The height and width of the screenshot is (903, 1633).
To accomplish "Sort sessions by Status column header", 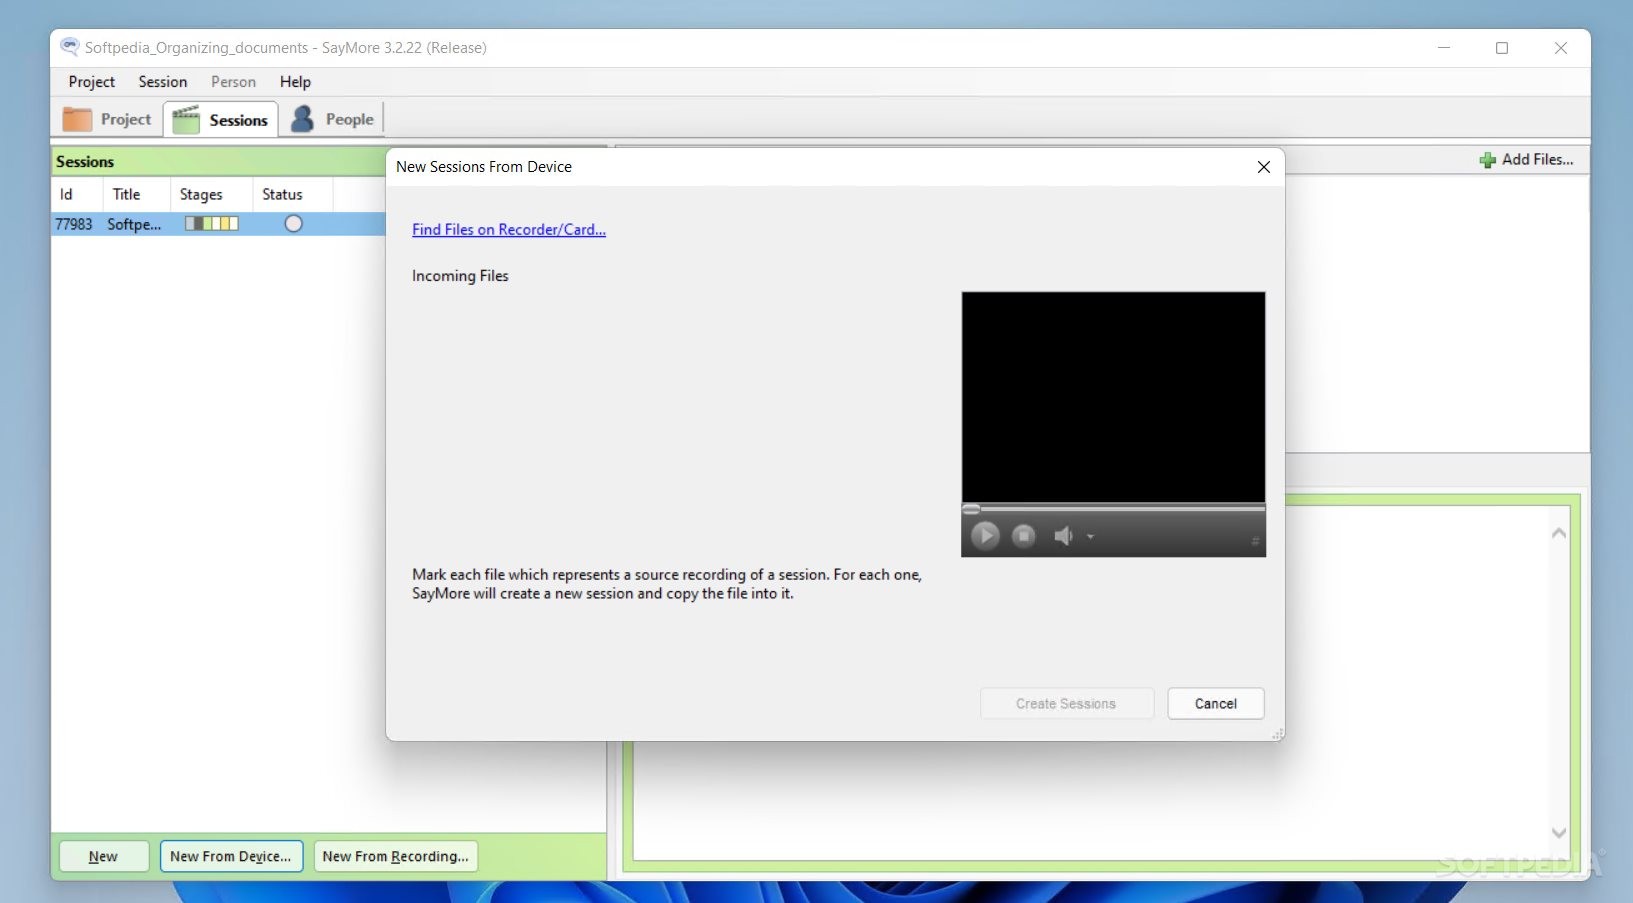I will 292,194.
